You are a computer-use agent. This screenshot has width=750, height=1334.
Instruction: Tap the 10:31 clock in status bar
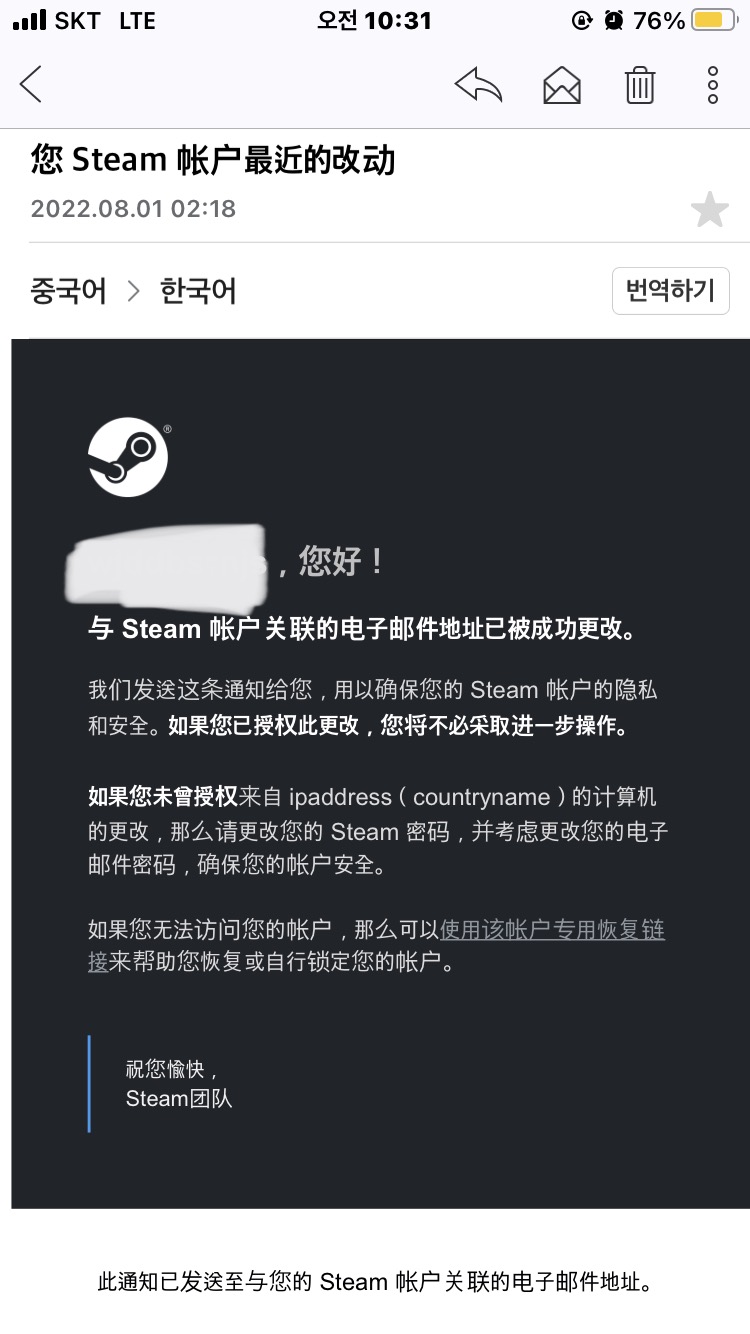tap(399, 20)
